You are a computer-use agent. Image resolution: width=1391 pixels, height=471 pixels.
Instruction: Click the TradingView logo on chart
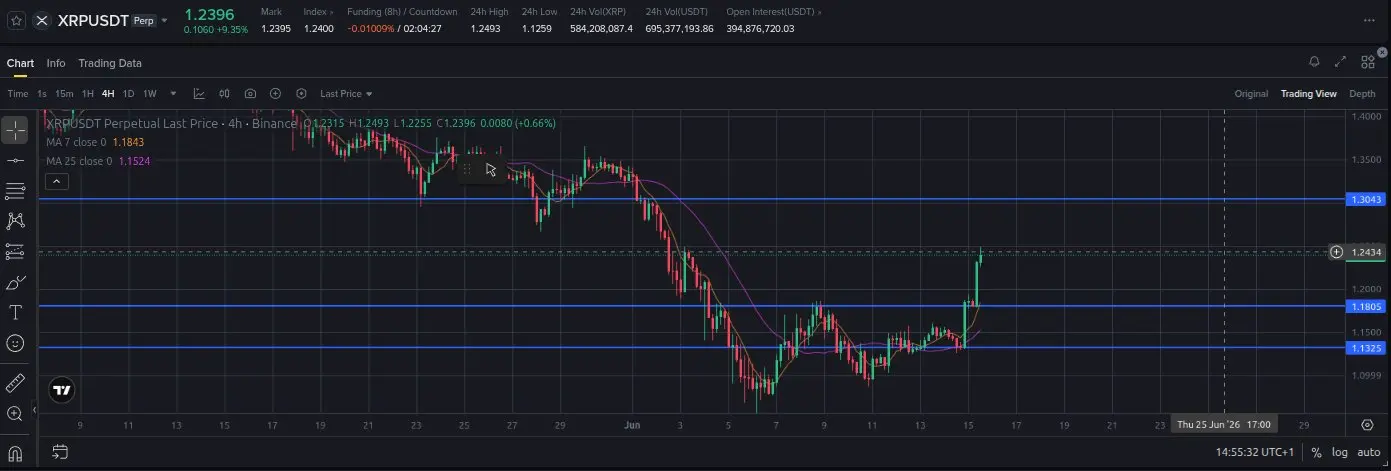62,390
